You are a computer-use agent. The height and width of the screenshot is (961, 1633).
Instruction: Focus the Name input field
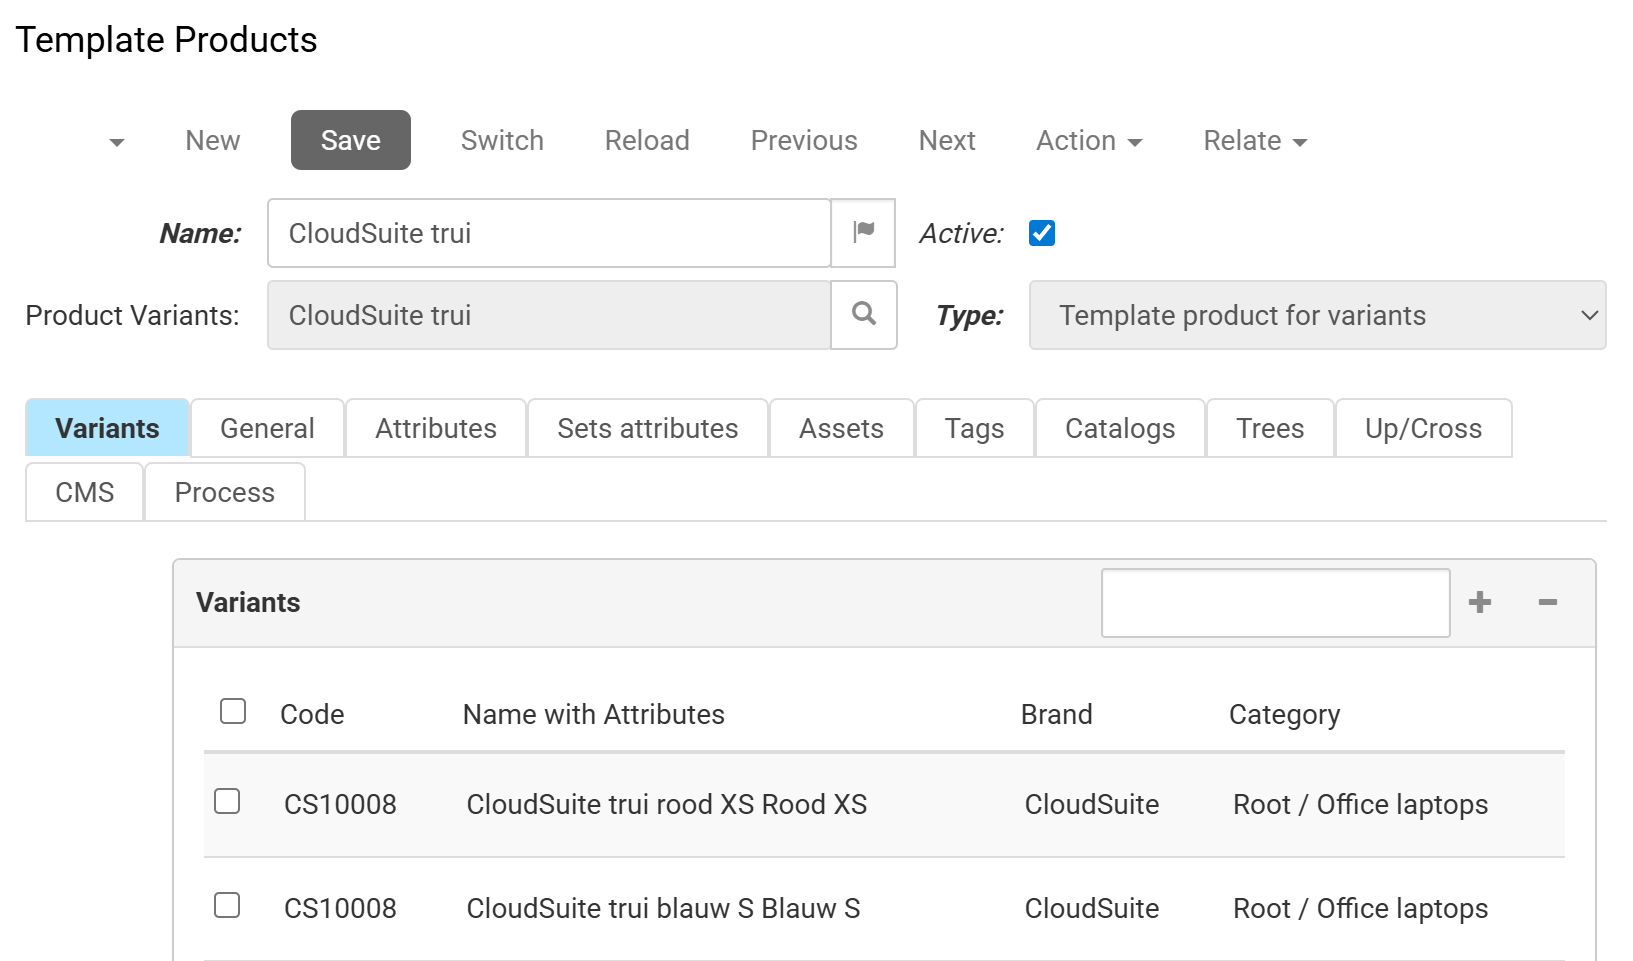549,233
